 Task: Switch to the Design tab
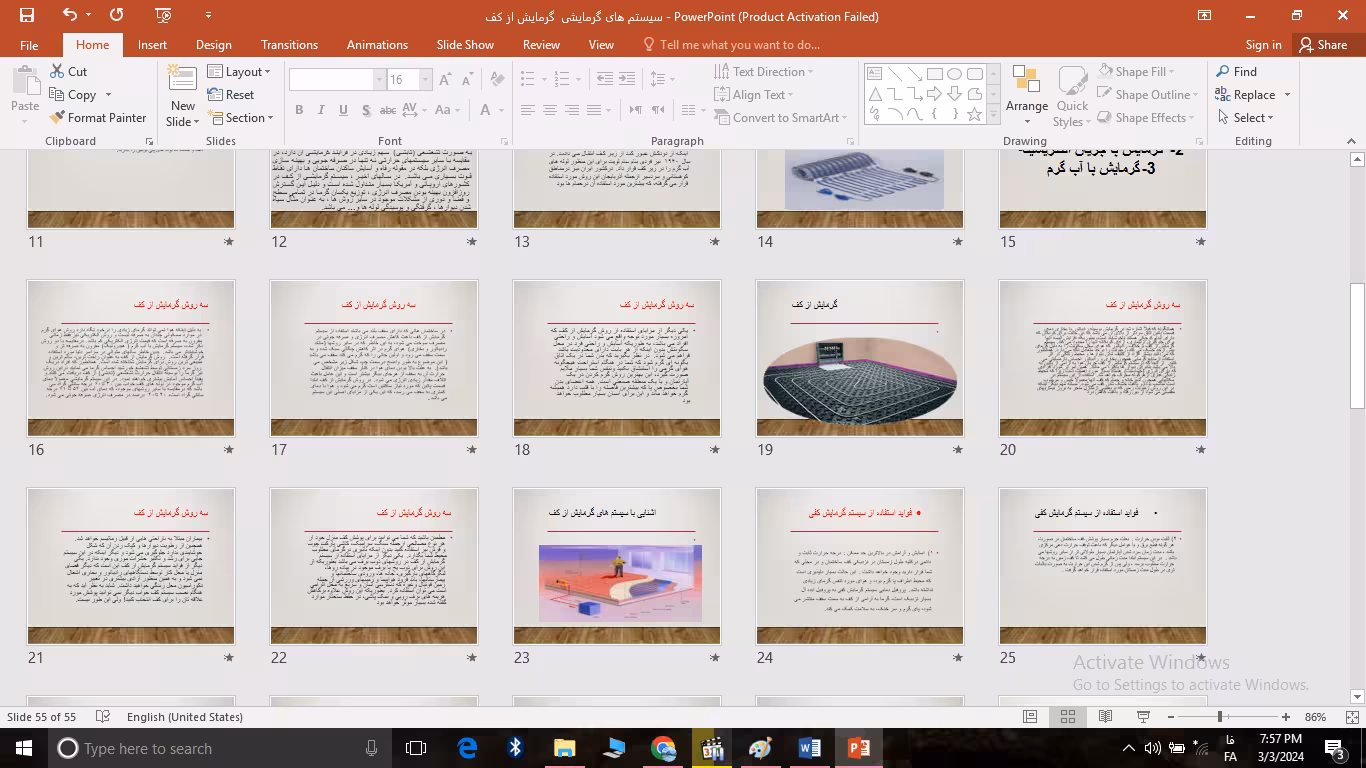coord(213,45)
